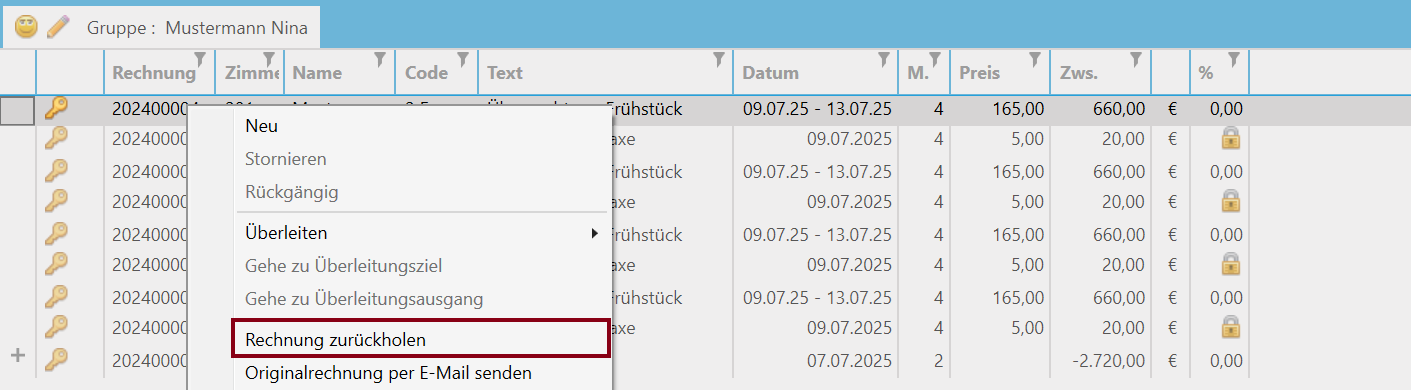This screenshot has height=390, width=1411.
Task: Click the smiley face icon in the tab
Action: click(x=26, y=27)
